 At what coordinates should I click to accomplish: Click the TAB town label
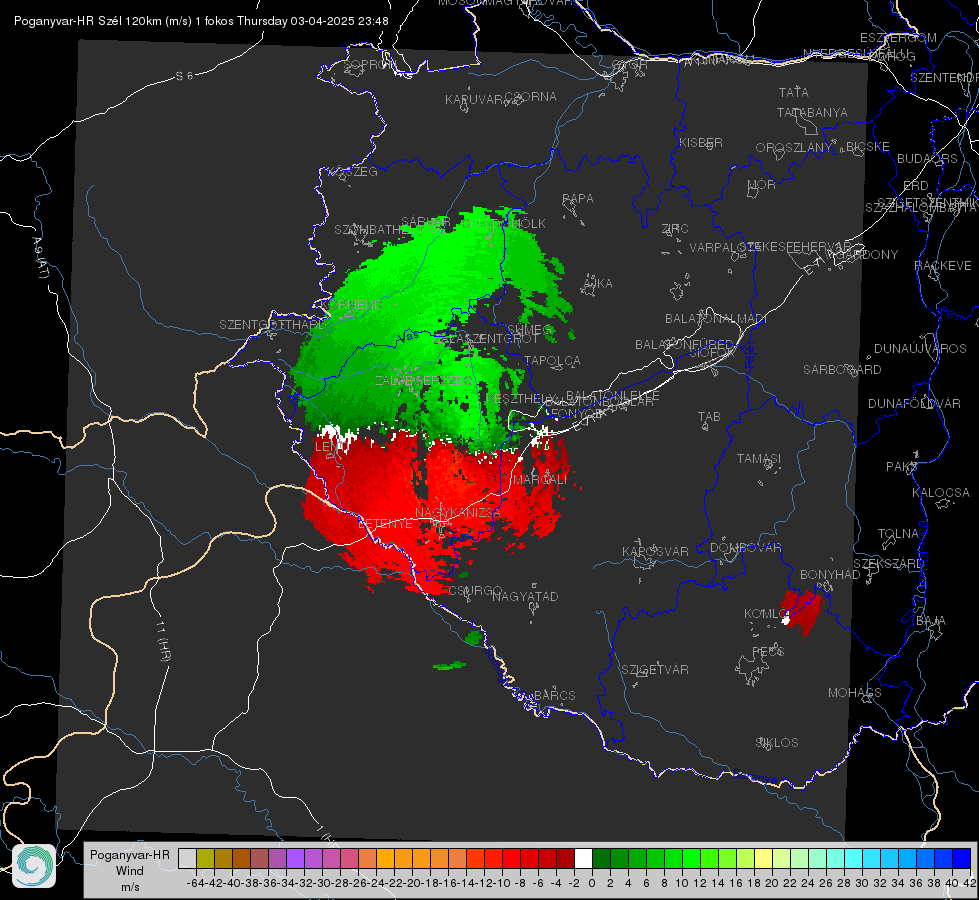click(x=709, y=416)
